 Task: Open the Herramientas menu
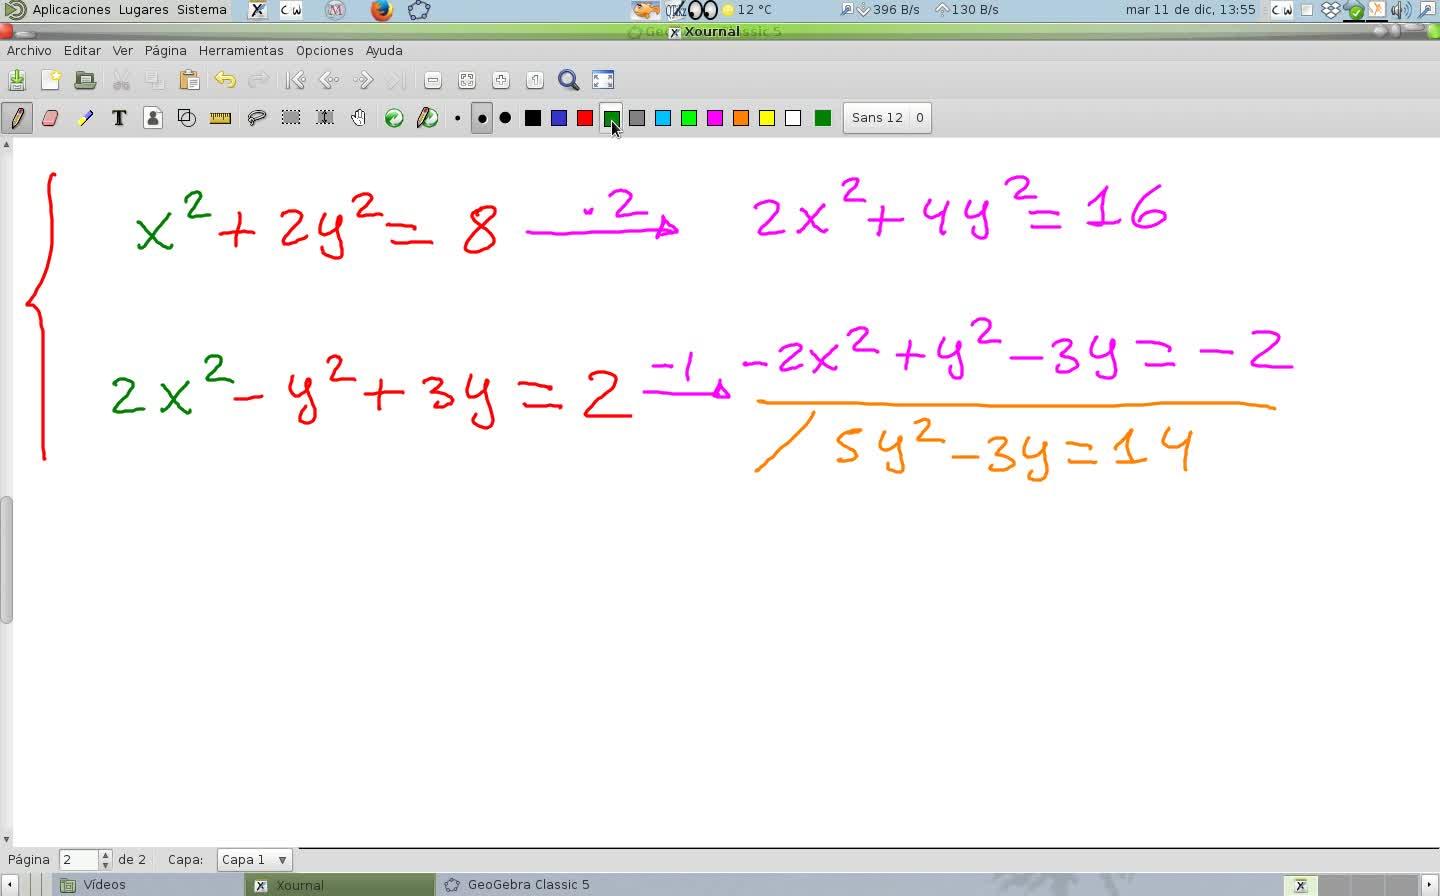click(241, 50)
